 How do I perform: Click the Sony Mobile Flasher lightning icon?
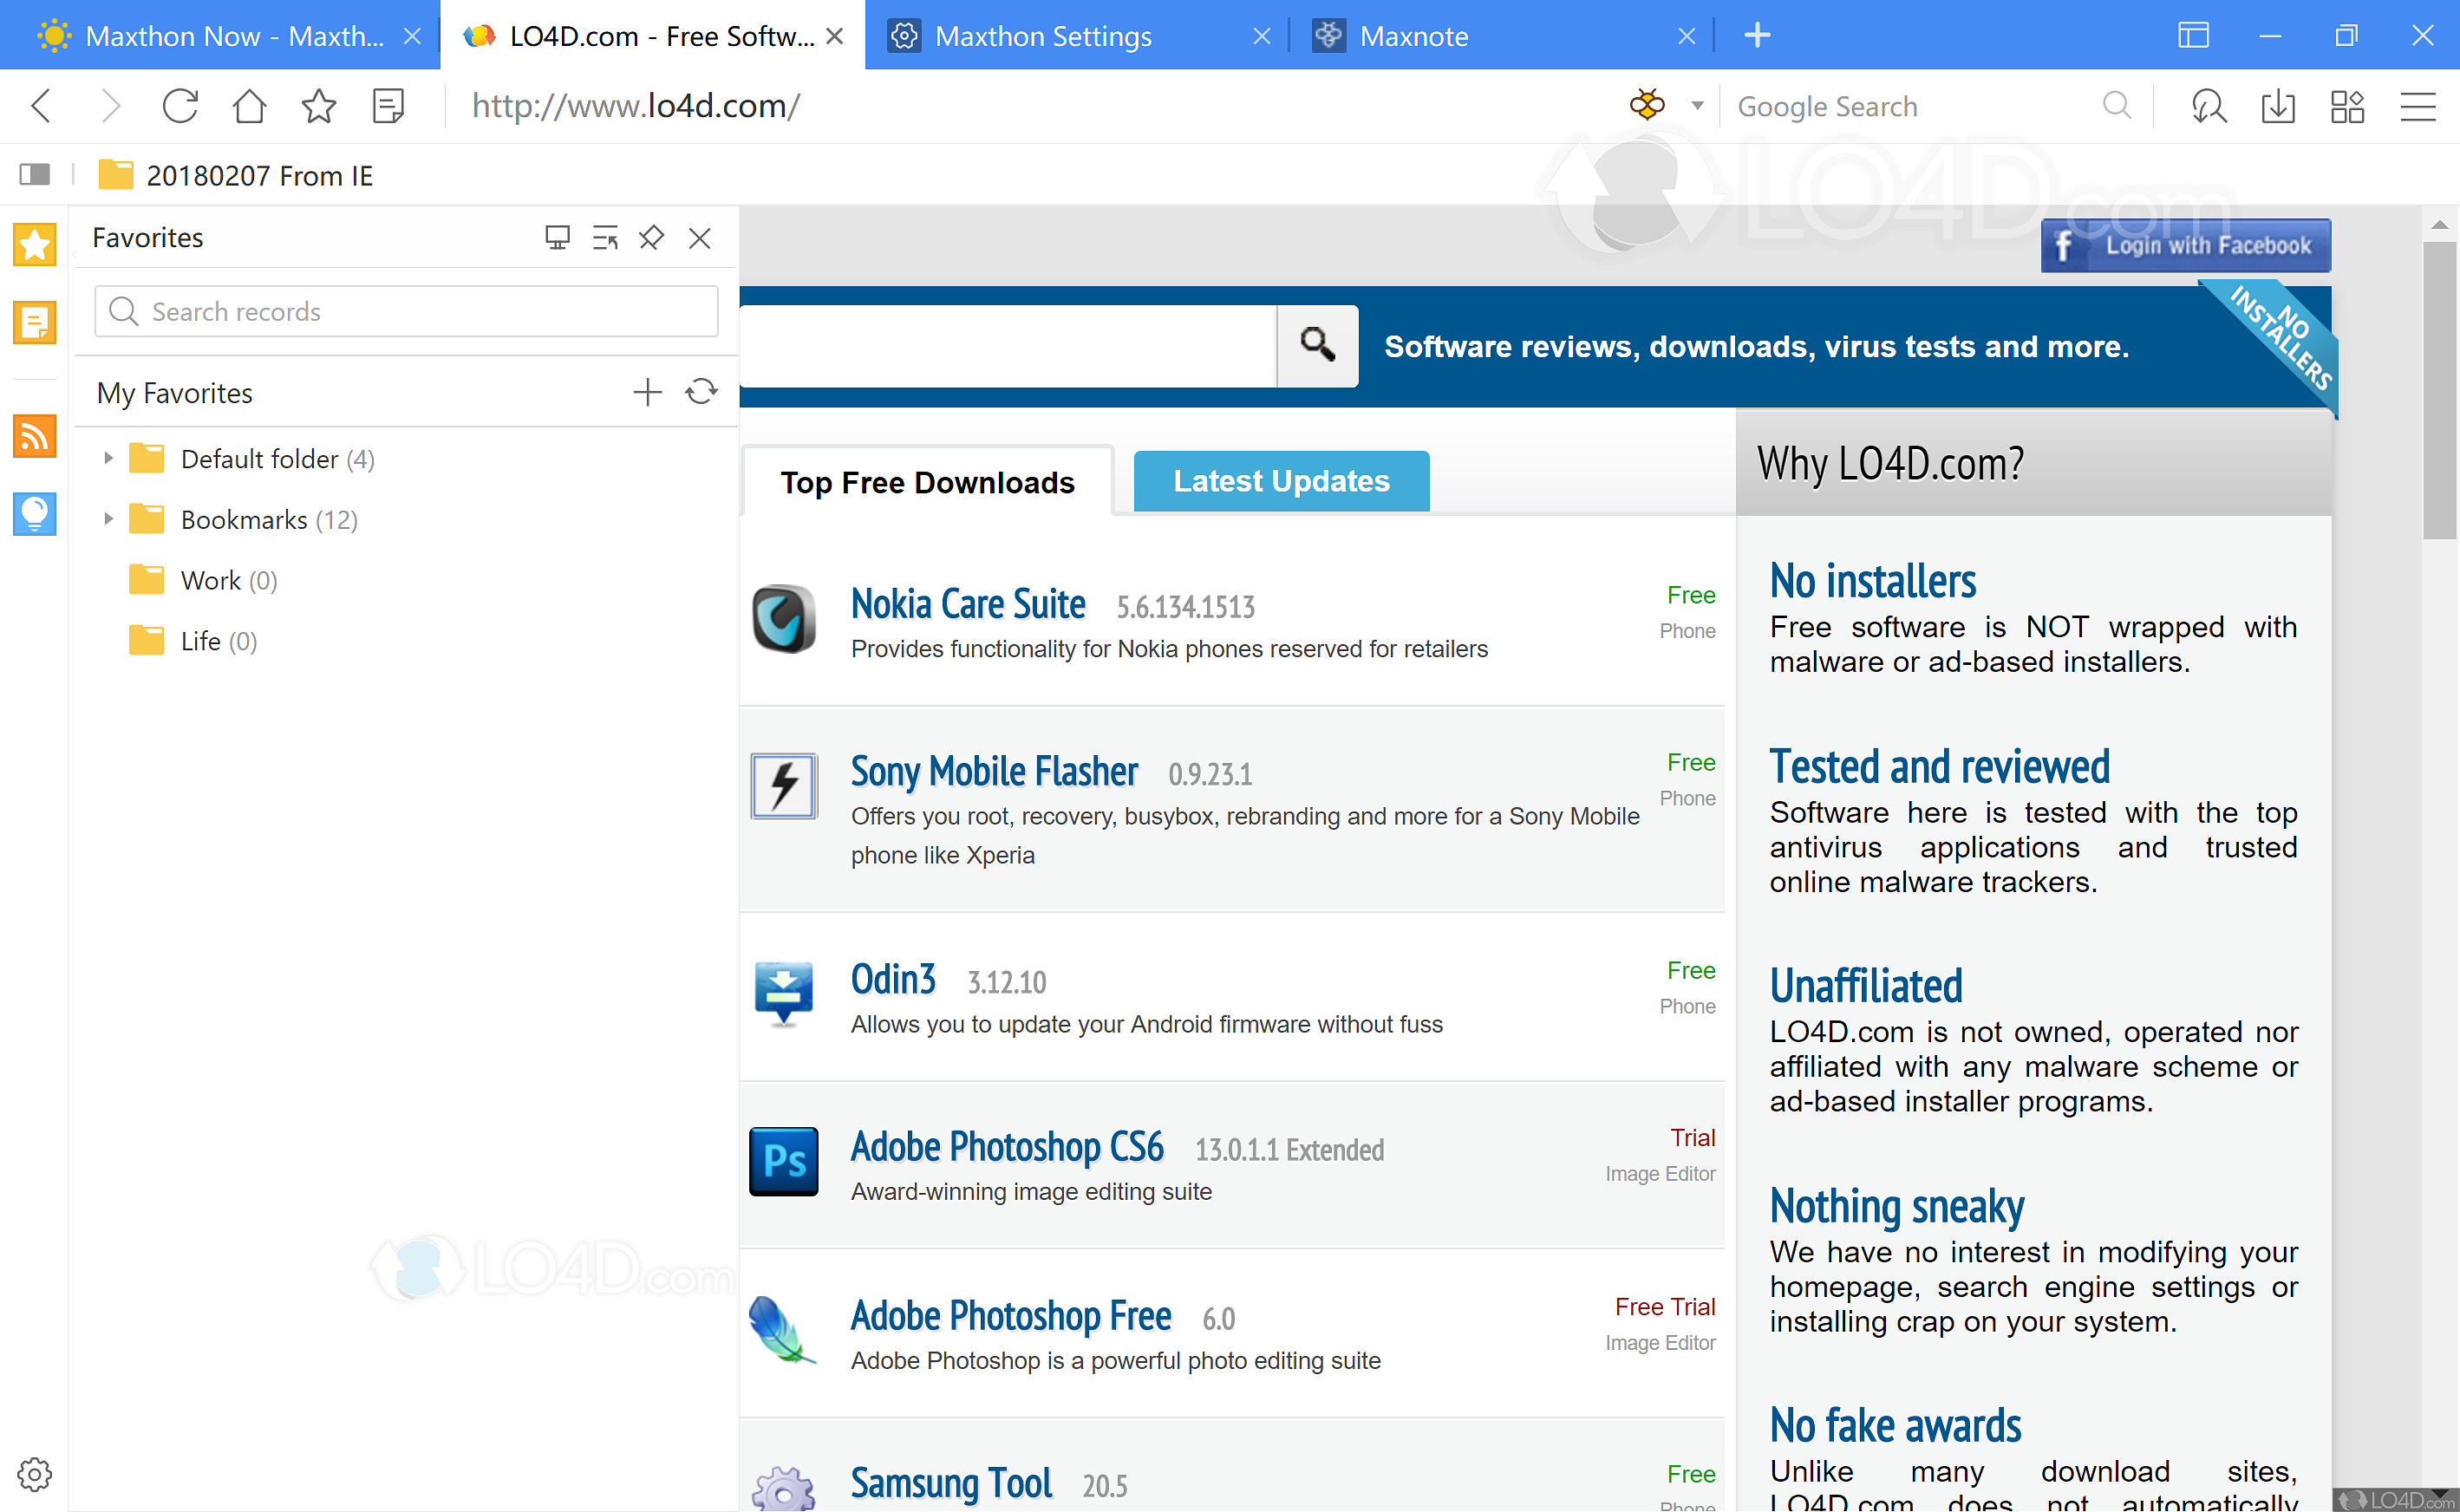point(783,786)
